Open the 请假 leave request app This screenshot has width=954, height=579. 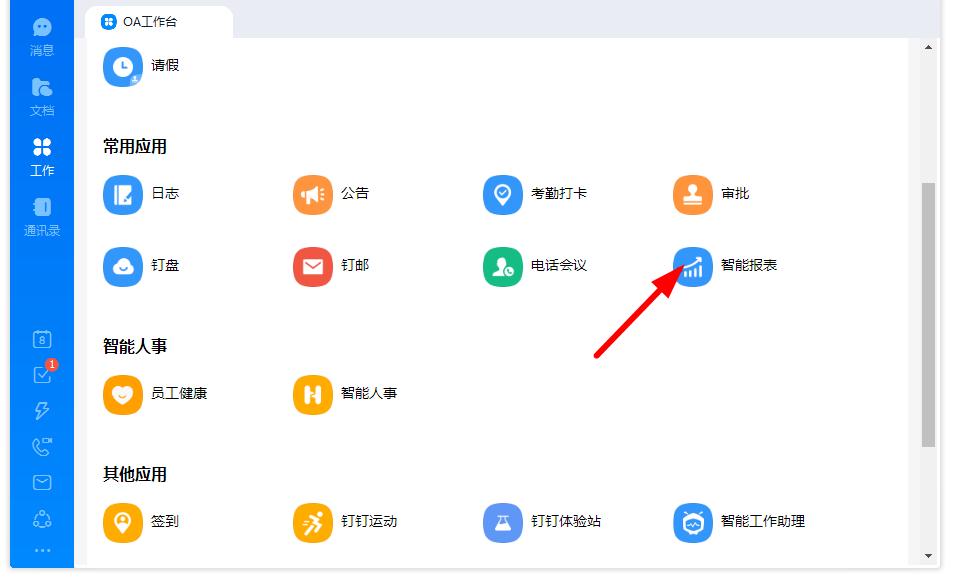click(143, 66)
